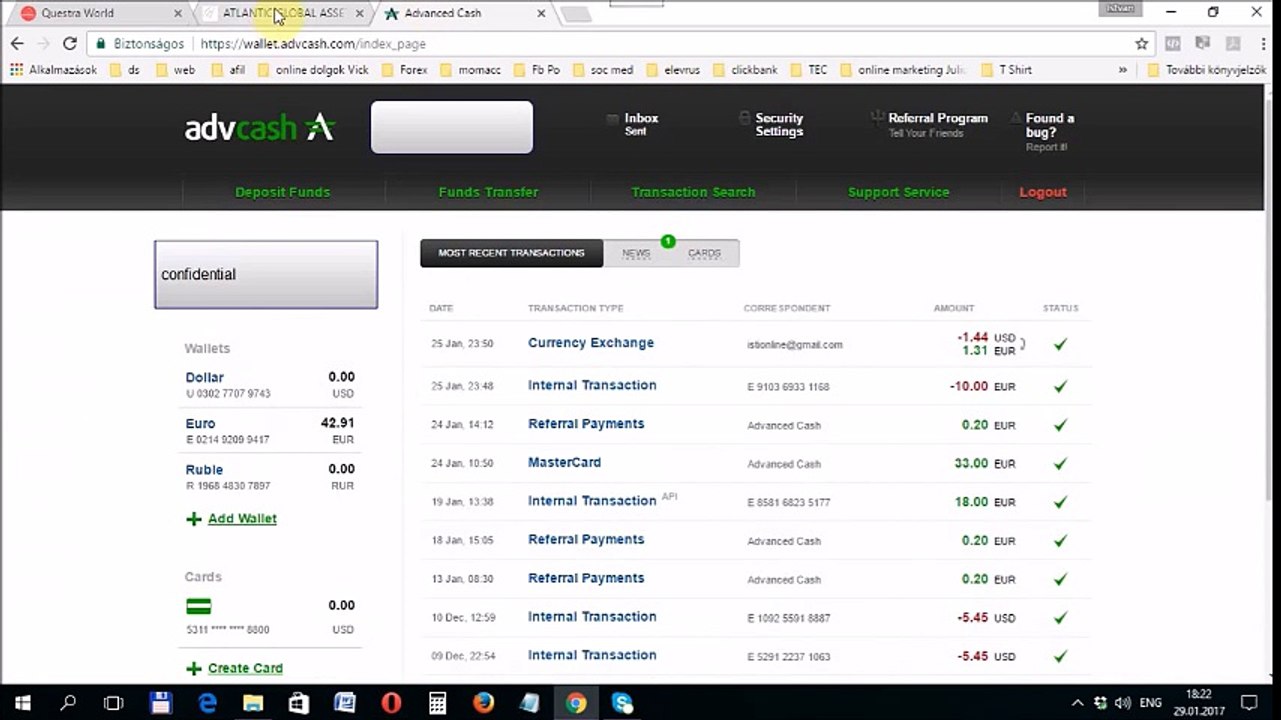Click the green plus next to Create Card
This screenshot has width=1281, height=720.
[194, 669]
